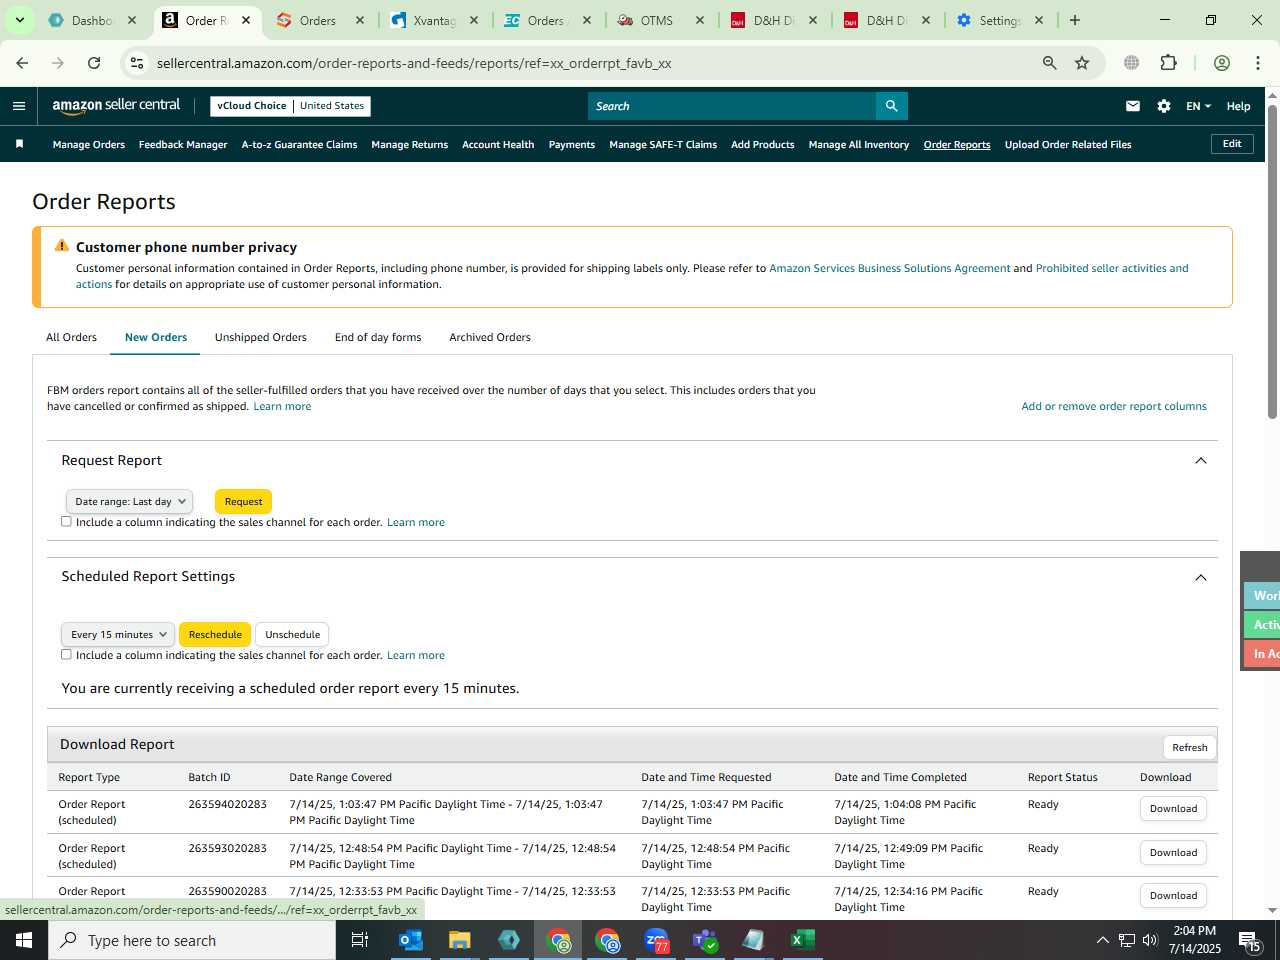Open File Explorer from the taskbar
This screenshot has height=960, width=1280.
click(460, 940)
